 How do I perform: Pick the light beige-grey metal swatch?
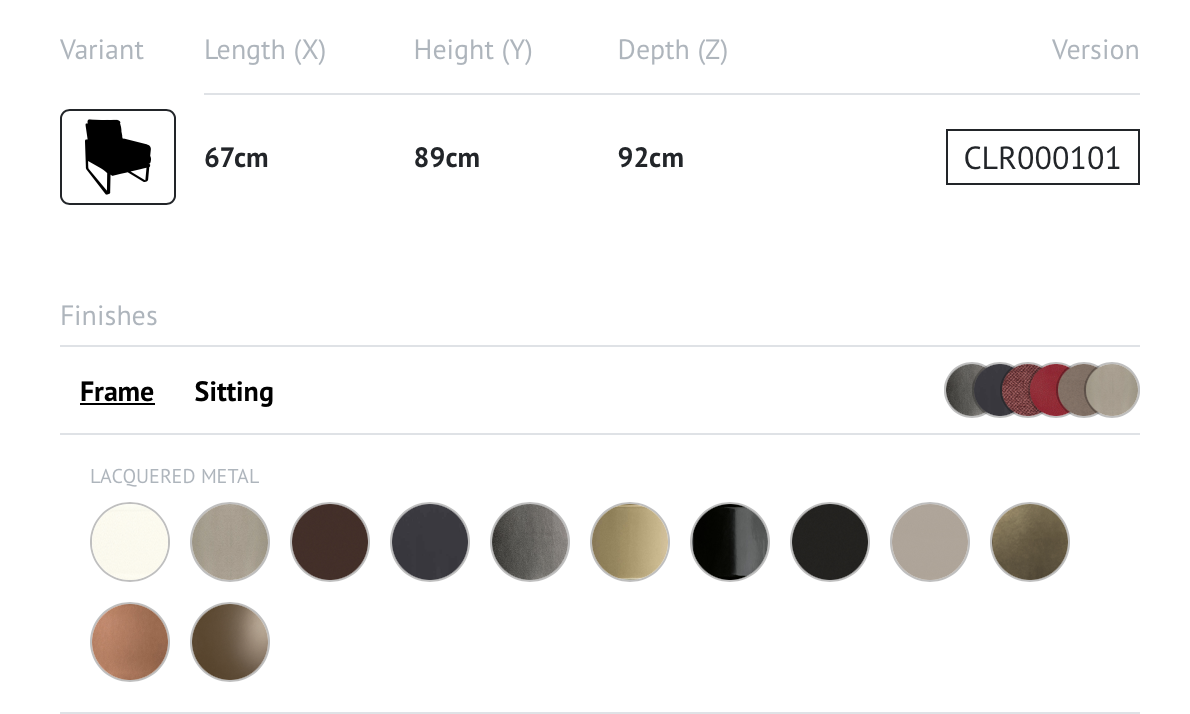[230, 542]
